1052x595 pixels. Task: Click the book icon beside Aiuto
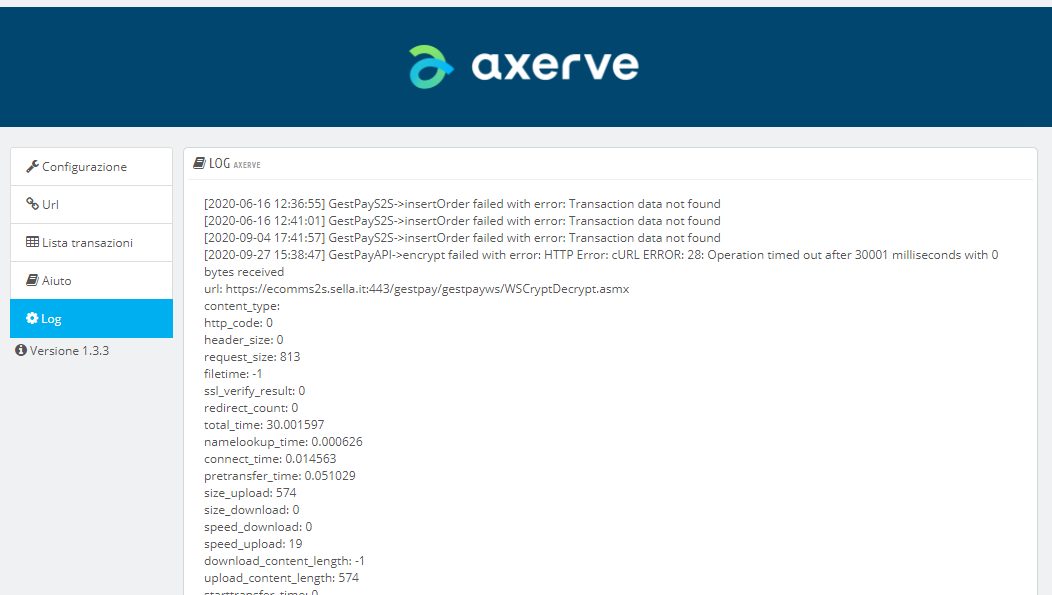coord(32,280)
